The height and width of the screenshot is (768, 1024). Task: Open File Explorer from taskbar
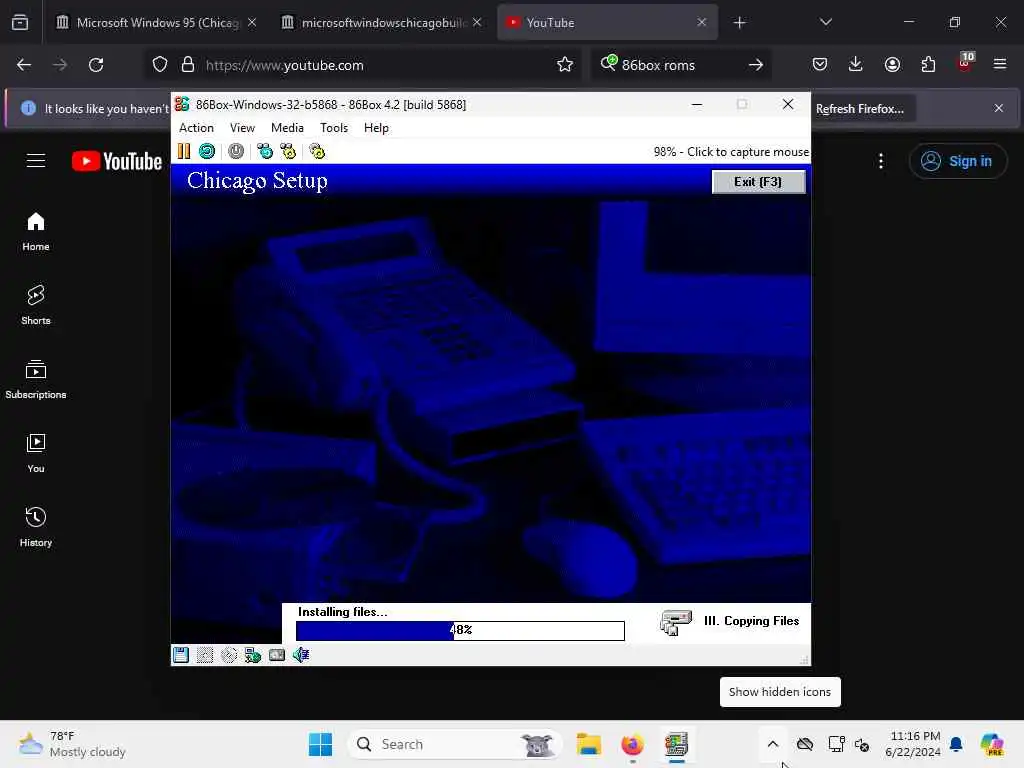(588, 744)
